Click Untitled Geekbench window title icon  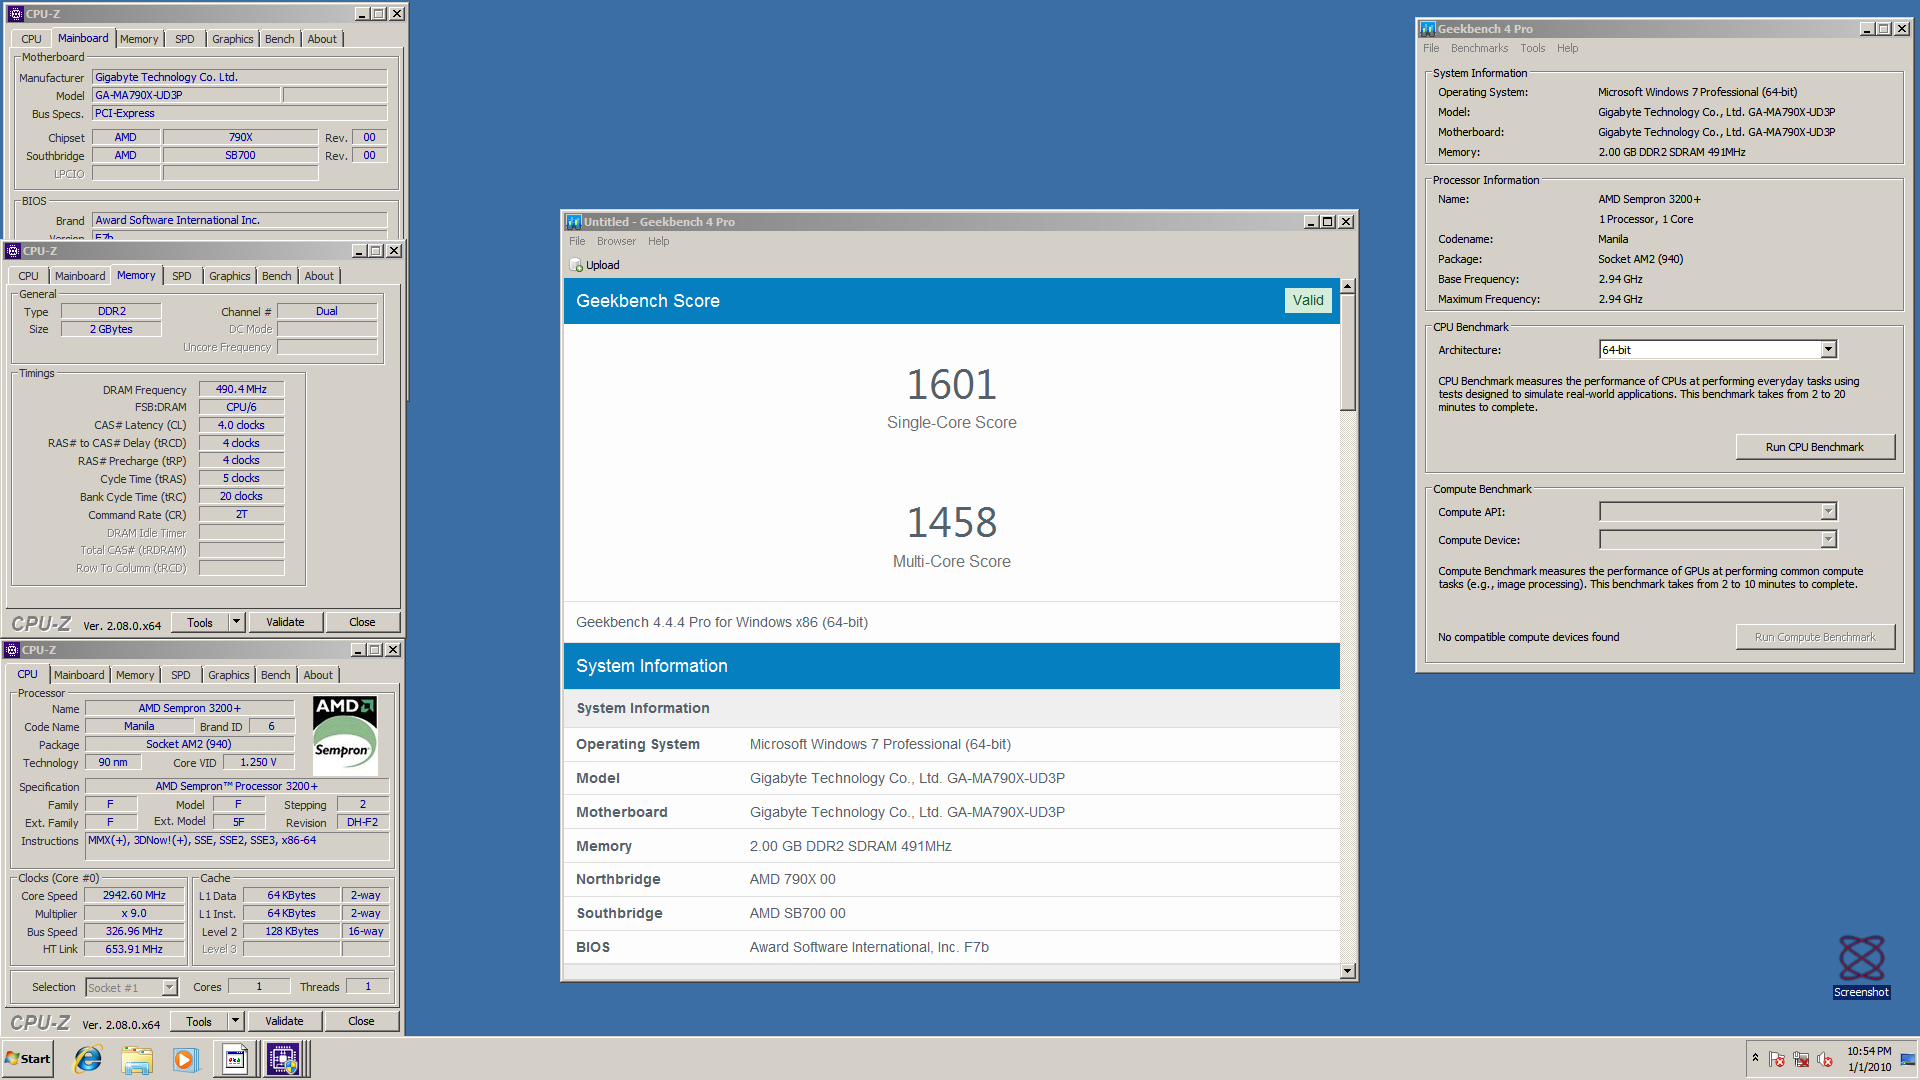[573, 222]
